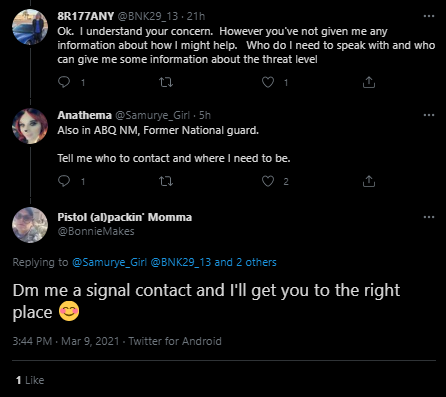The width and height of the screenshot is (446, 397).
Task: Reply to Anathema's National Guard tweet
Action: pos(64,181)
